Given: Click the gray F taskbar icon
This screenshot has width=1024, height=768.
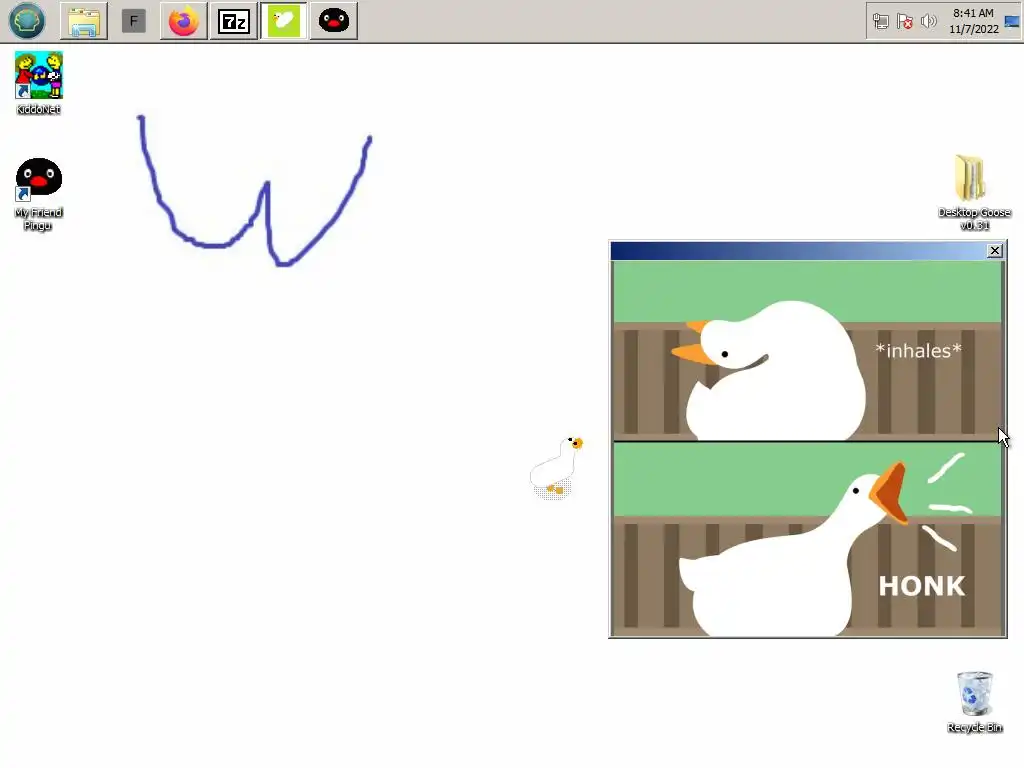Looking at the screenshot, I should pos(134,21).
